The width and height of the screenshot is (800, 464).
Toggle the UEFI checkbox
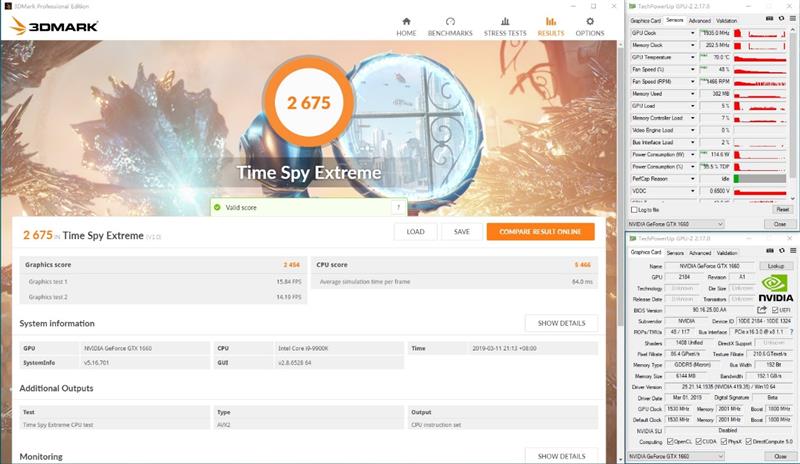click(775, 310)
